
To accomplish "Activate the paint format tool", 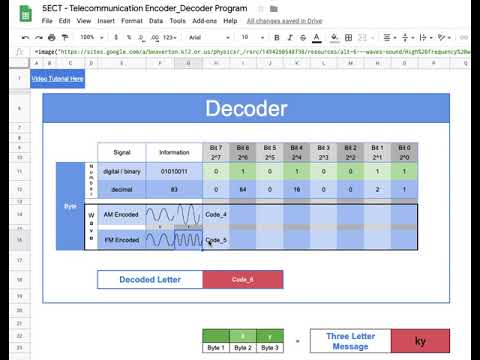I will [65, 37].
